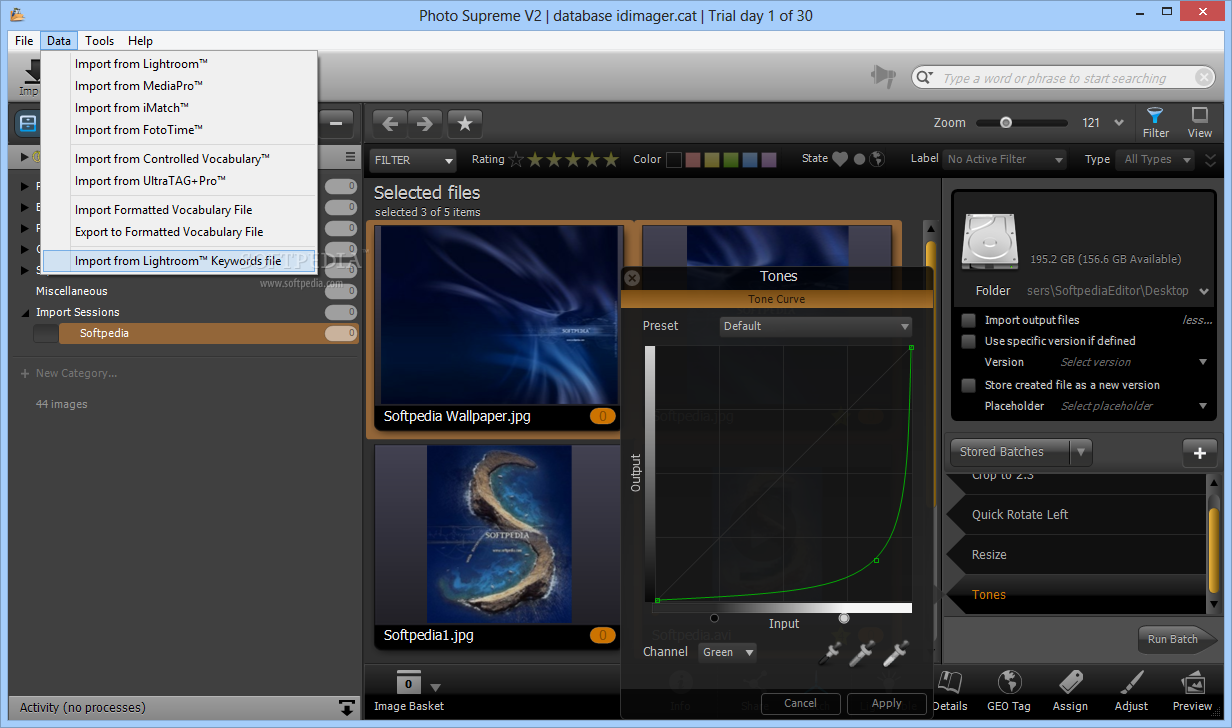The width and height of the screenshot is (1232, 728).
Task: Pick the white point eyedropper
Action: click(x=895, y=654)
